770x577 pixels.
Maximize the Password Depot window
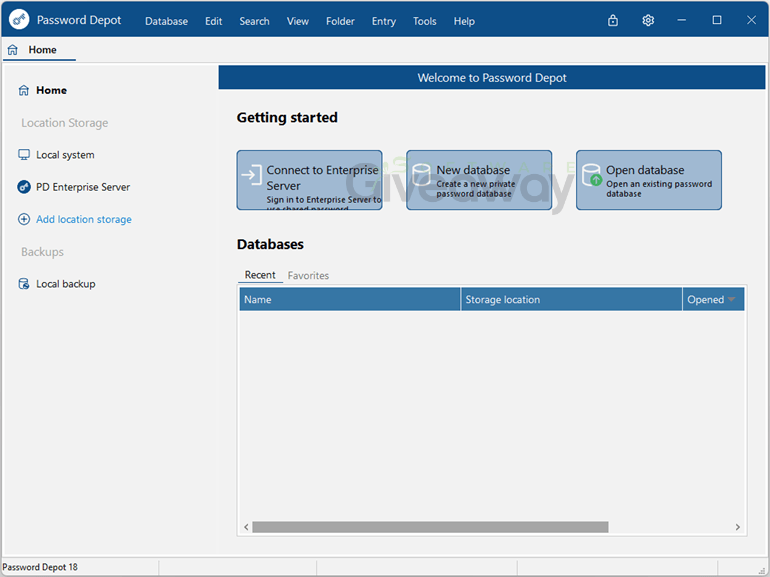[717, 20]
